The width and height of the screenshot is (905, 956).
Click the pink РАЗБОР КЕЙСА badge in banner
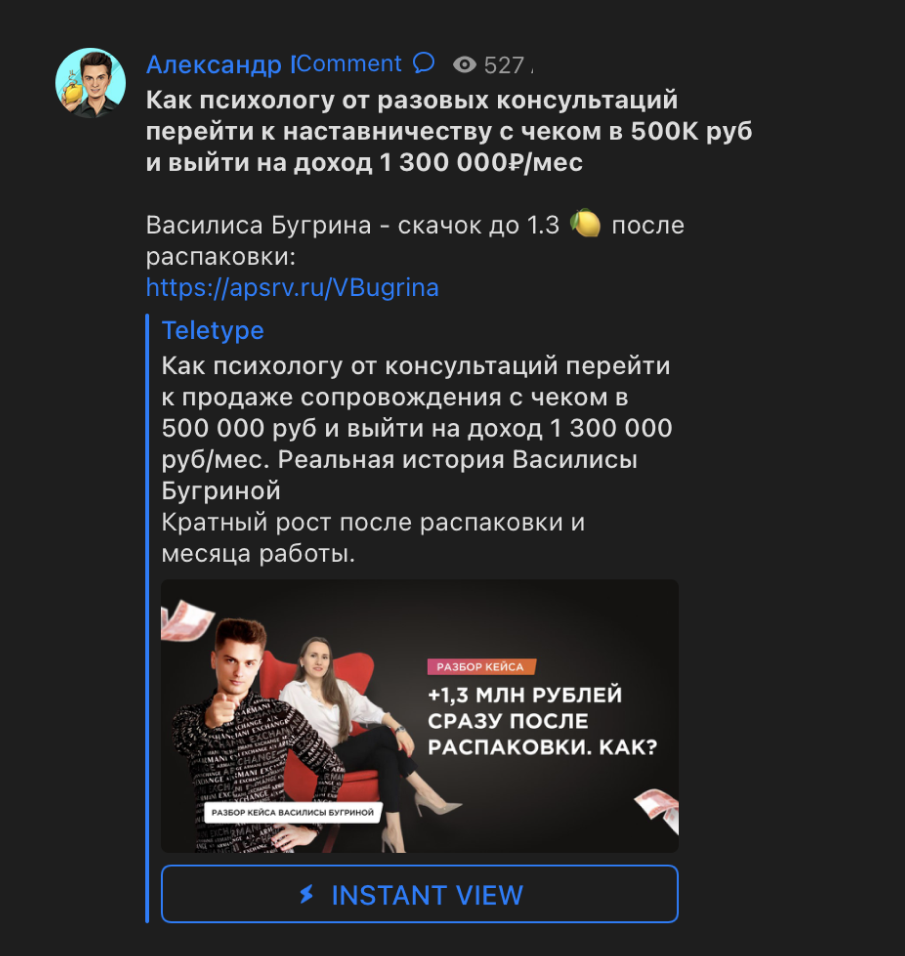point(481,666)
